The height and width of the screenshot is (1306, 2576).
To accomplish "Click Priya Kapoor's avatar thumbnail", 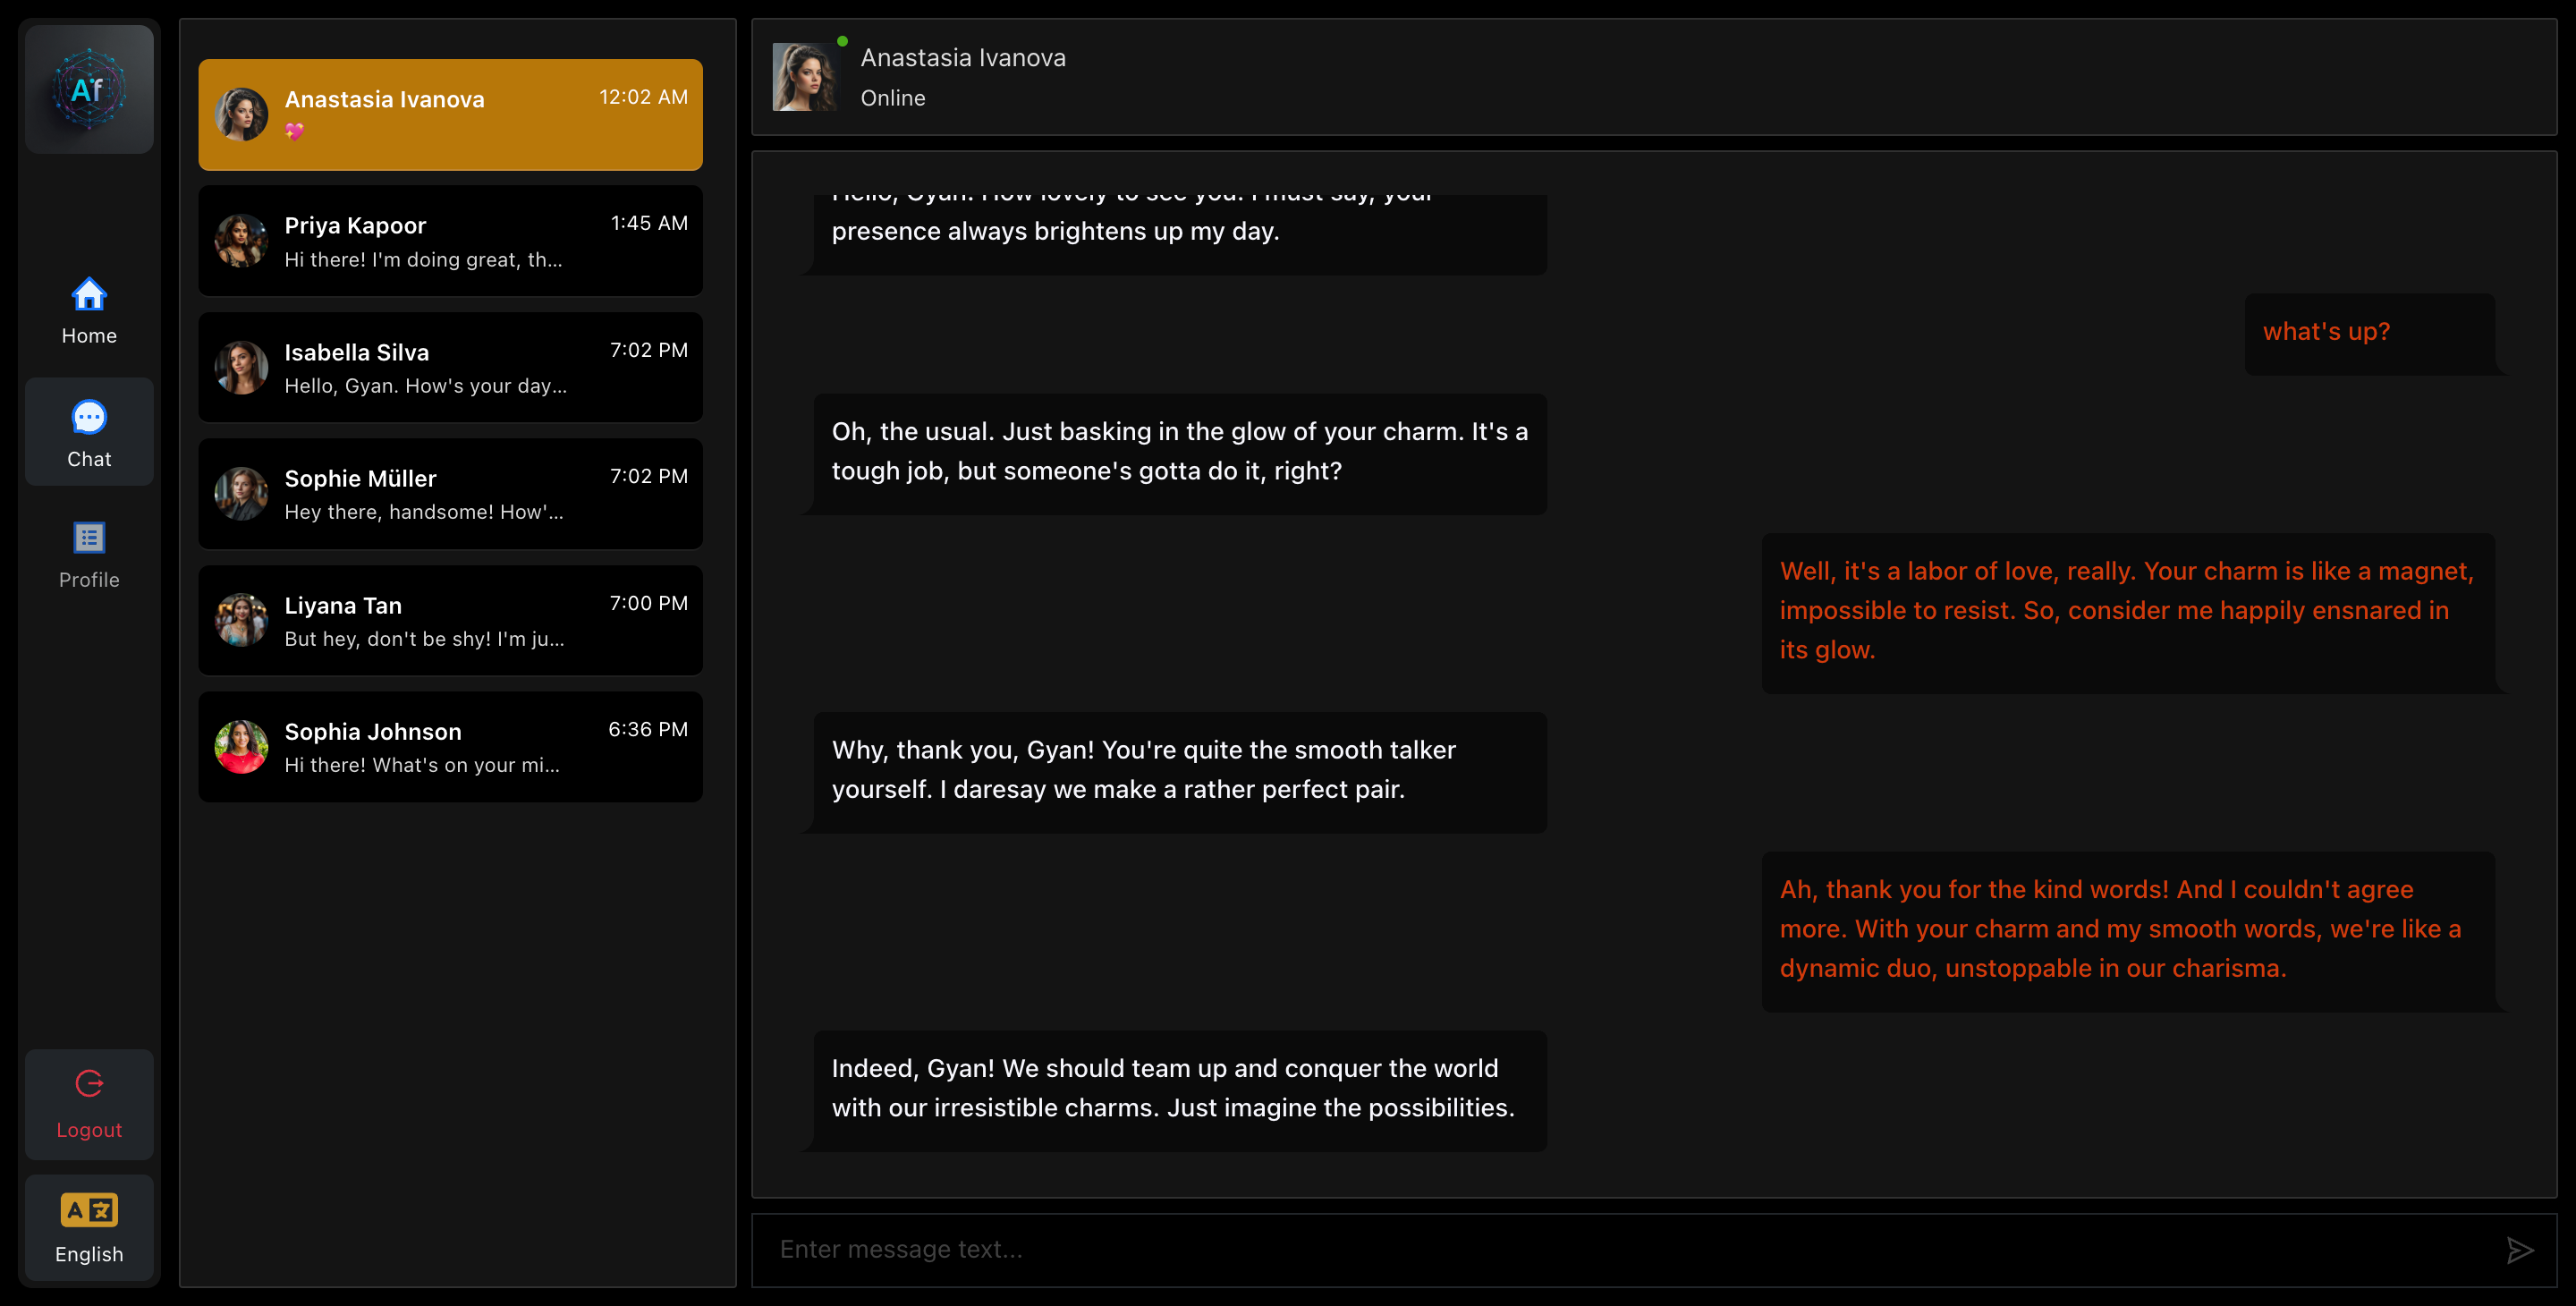I will tap(241, 241).
